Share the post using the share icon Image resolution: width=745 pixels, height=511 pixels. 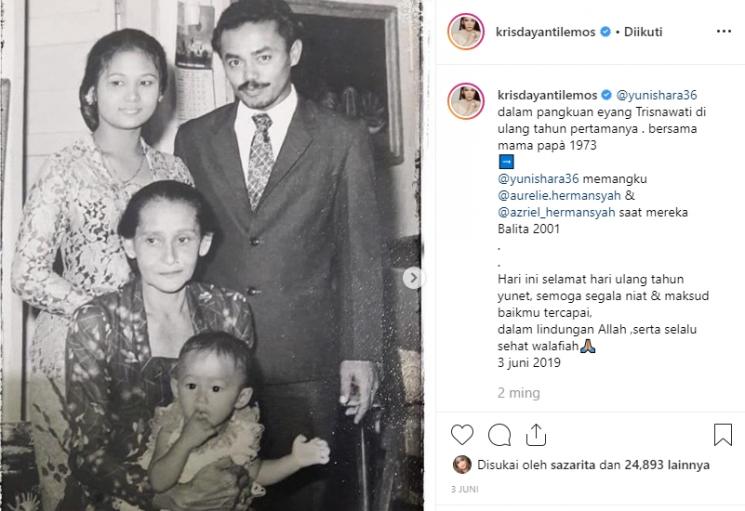click(x=536, y=435)
